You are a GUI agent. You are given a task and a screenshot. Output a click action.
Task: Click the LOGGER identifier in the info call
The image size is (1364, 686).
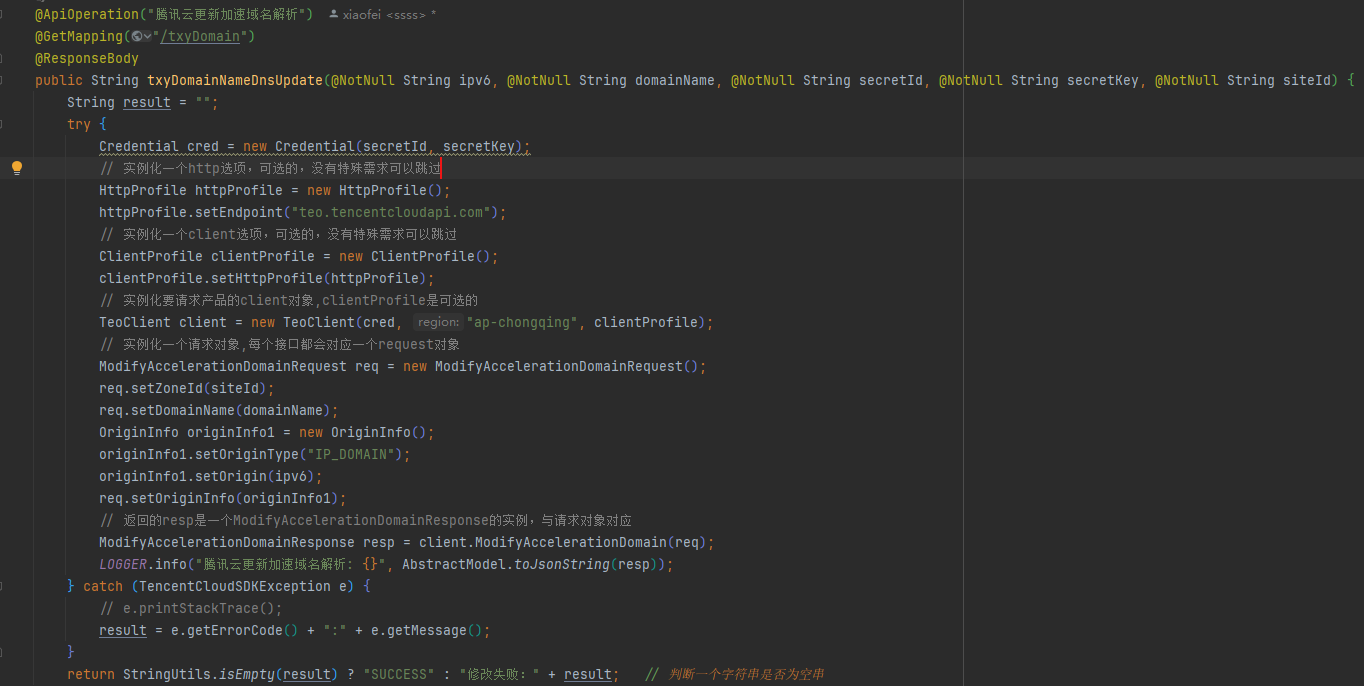point(124,564)
